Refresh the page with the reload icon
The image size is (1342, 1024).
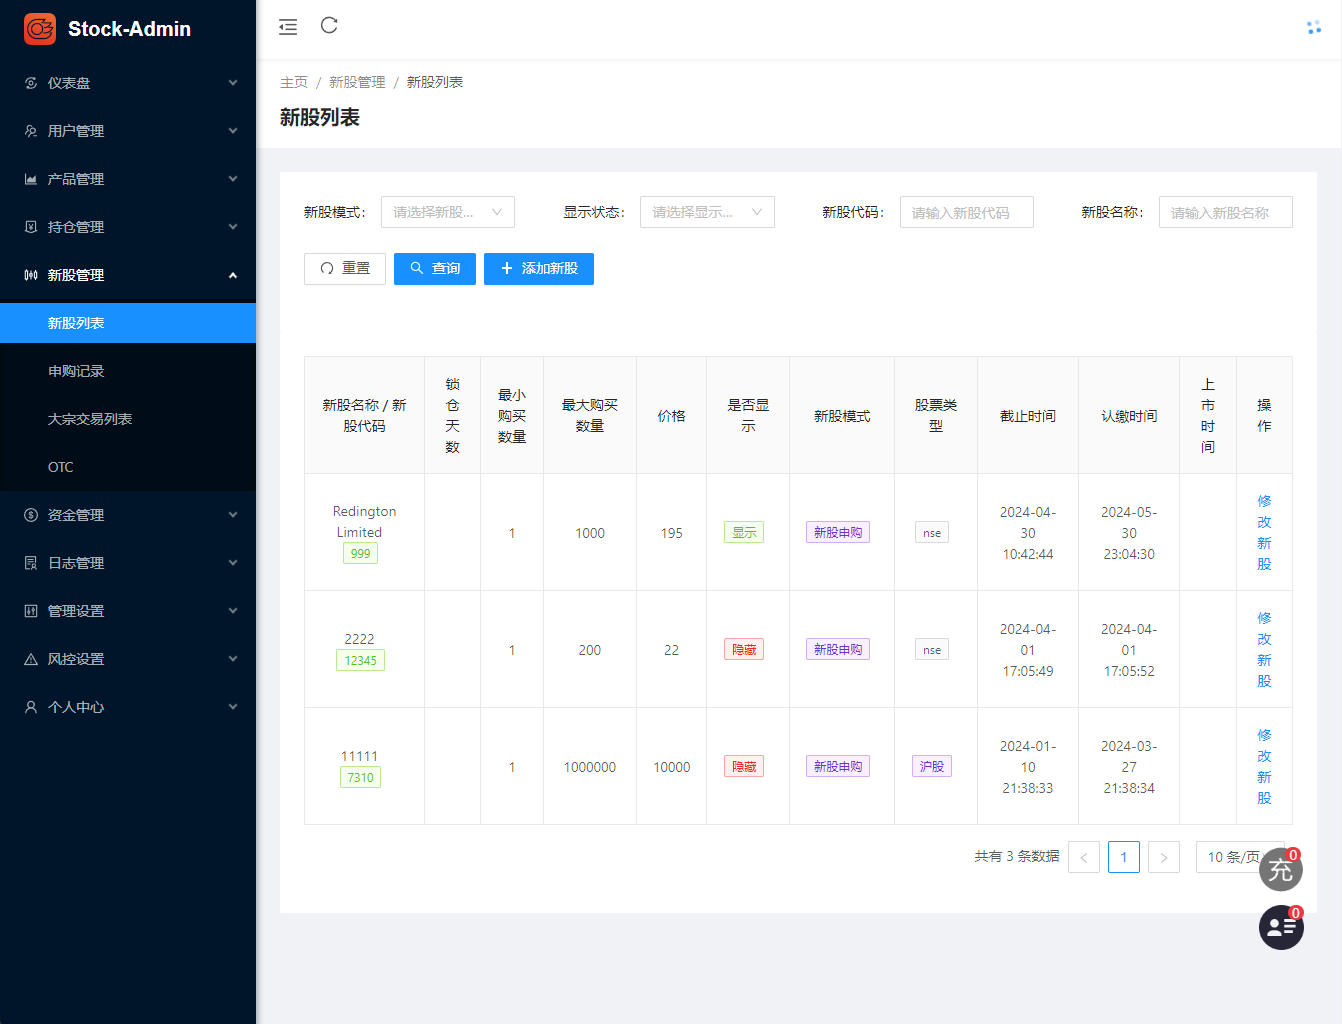329,26
